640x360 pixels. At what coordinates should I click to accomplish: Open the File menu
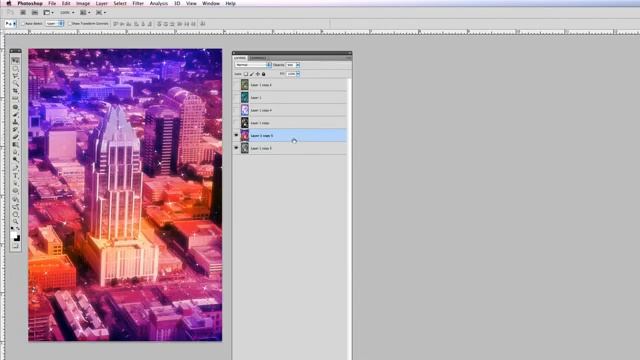tap(52, 3)
